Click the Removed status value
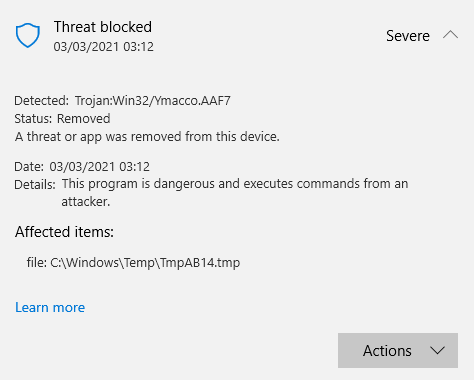Image resolution: width=476 pixels, height=380 pixels. 84,119
